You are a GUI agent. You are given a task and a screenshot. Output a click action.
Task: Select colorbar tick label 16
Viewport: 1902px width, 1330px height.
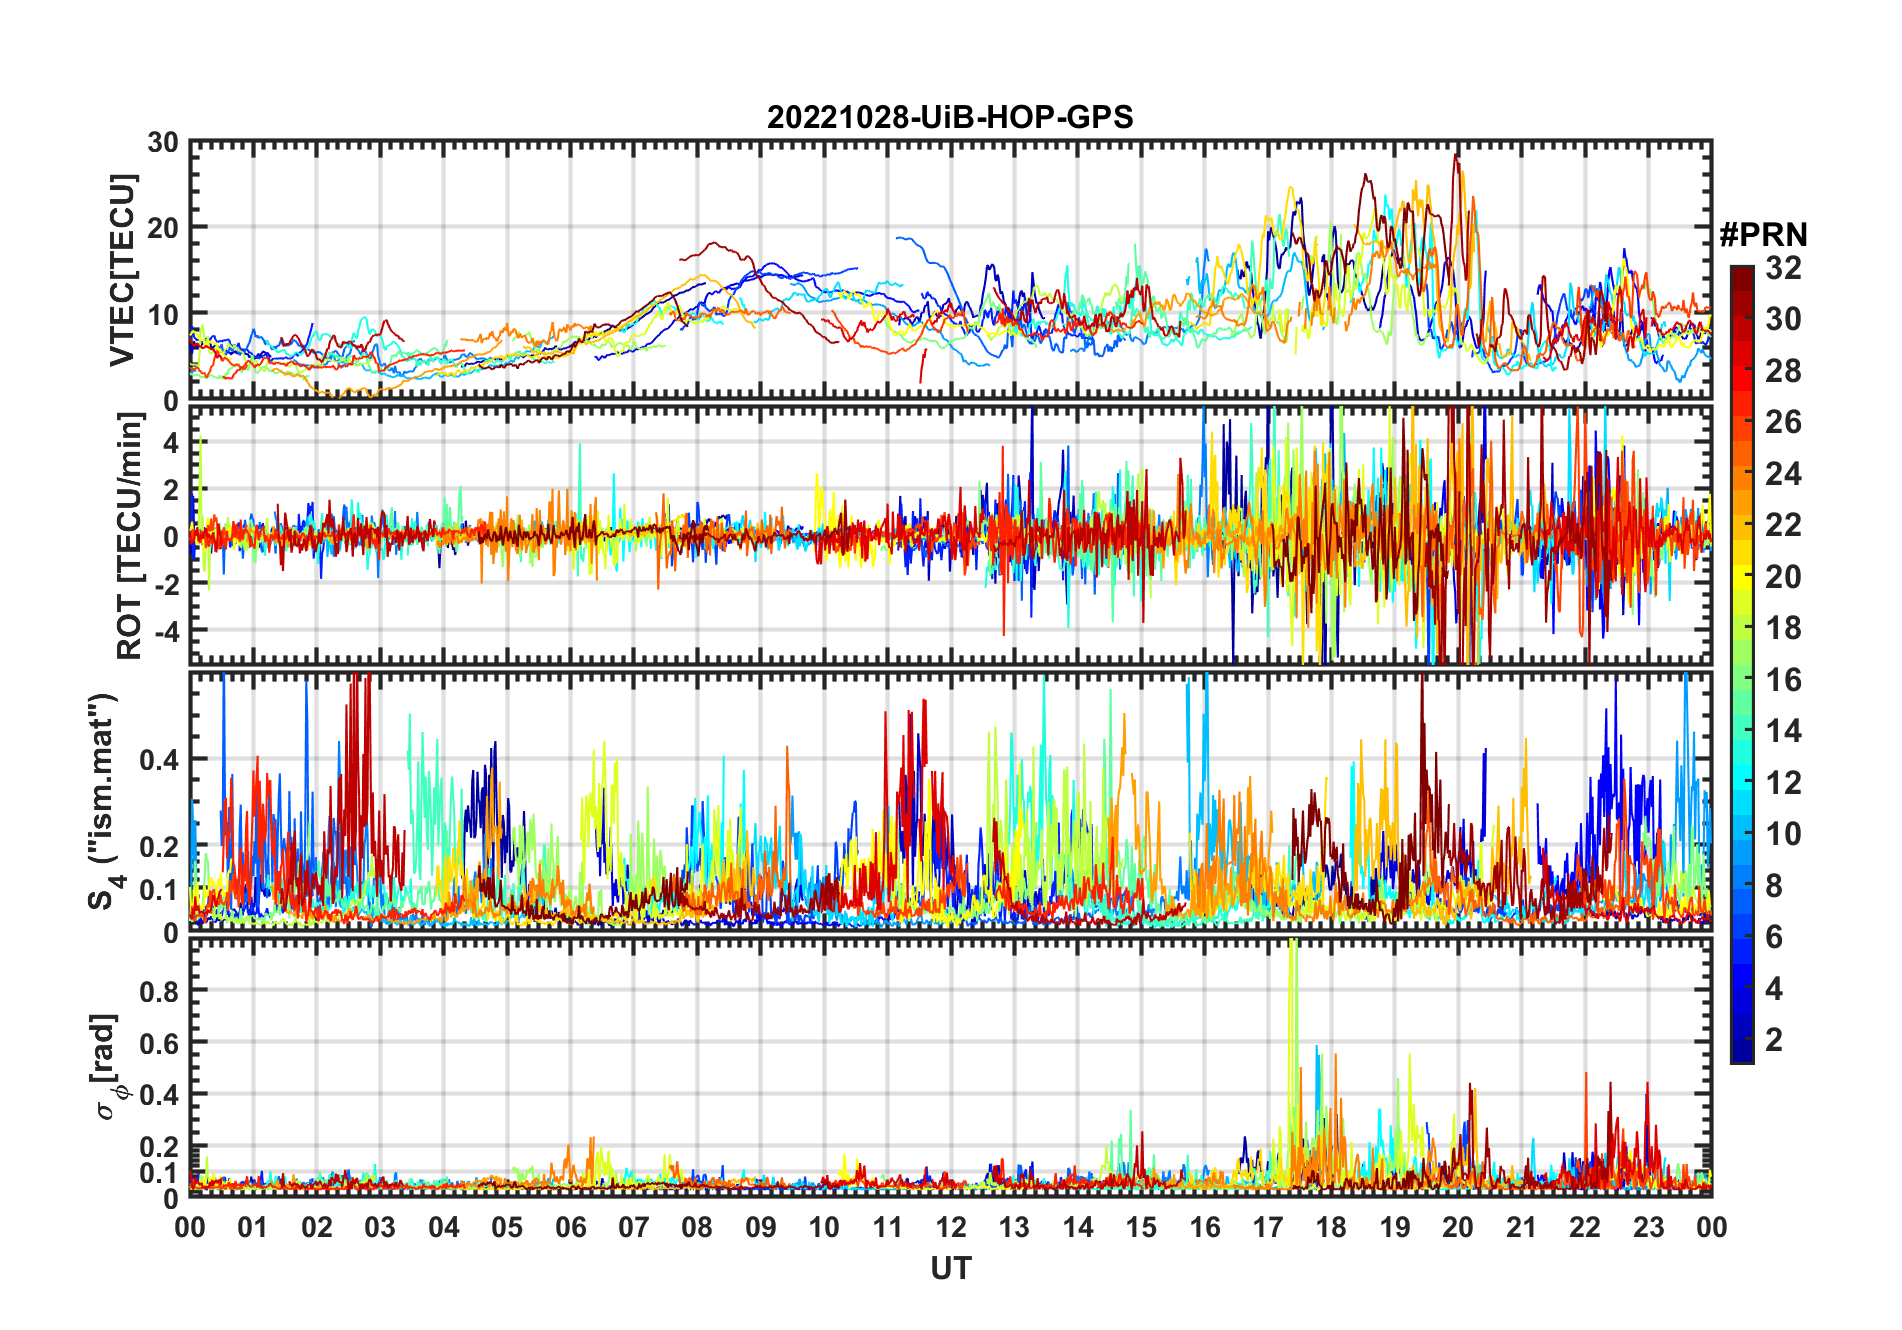1783,680
